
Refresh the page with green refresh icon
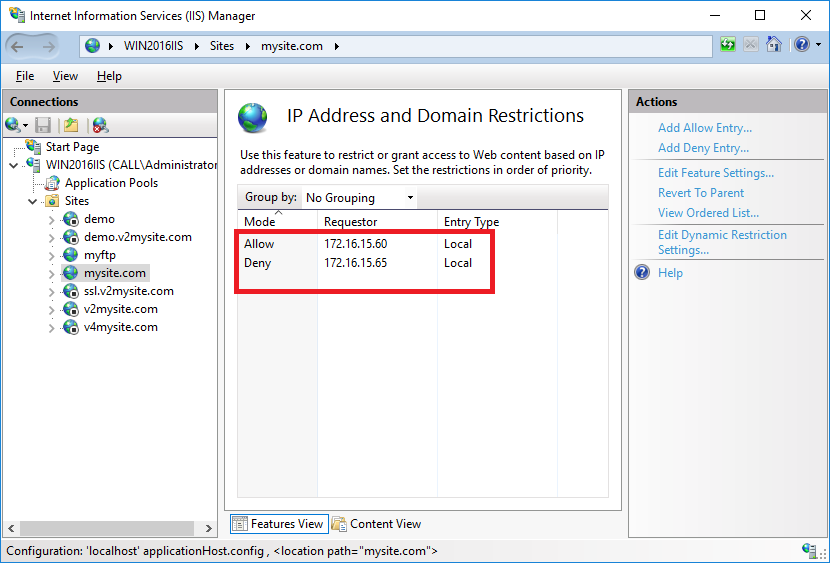click(x=728, y=44)
